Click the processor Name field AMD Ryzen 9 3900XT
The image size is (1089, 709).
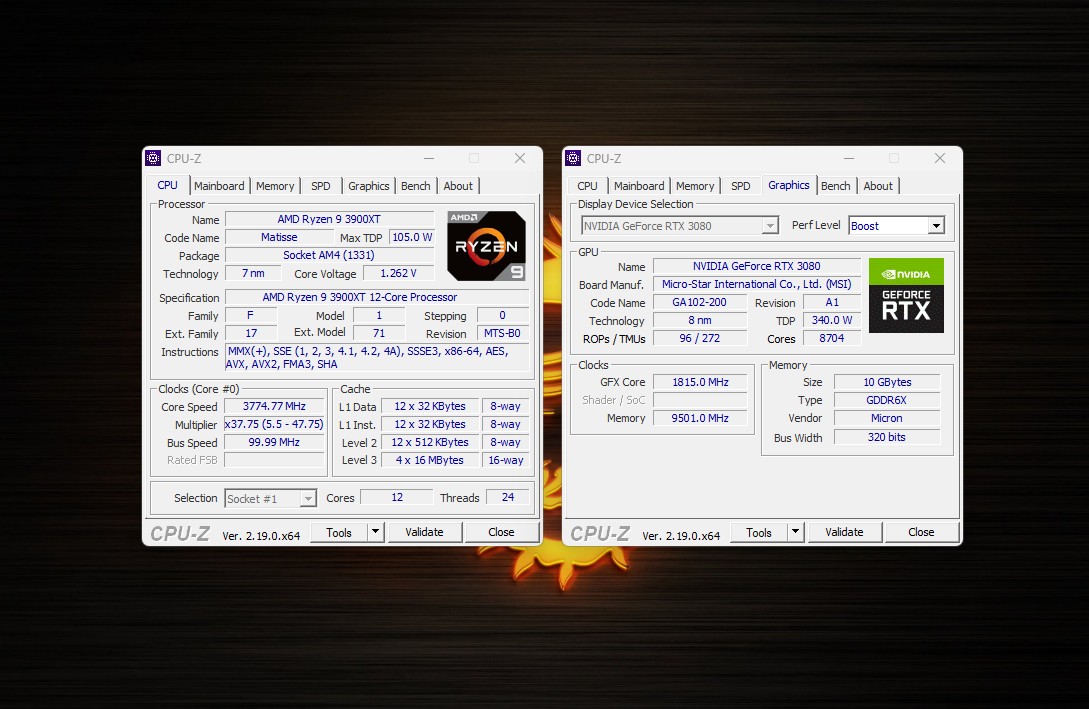(x=329, y=219)
